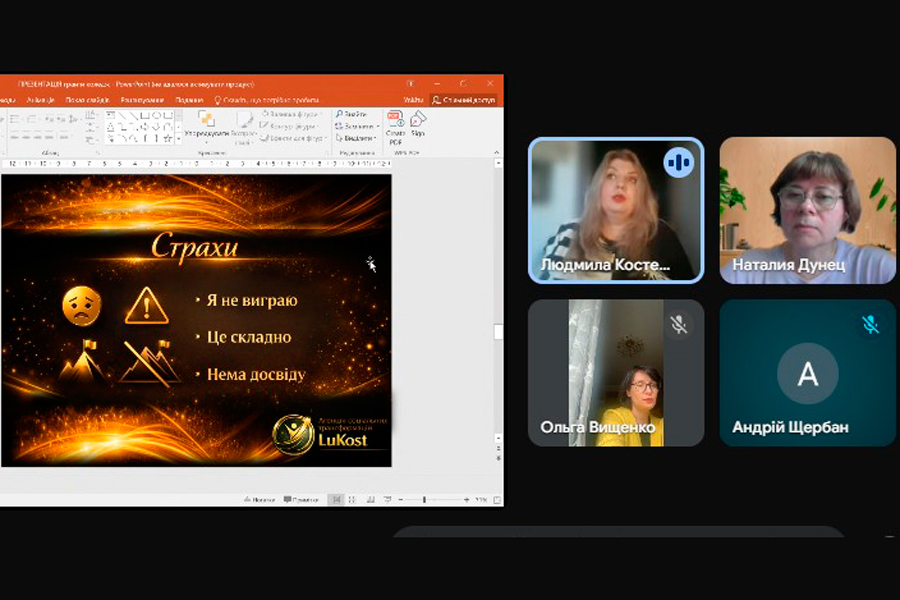Switch to Reading view in the status bar
The image size is (900, 600).
point(371,500)
